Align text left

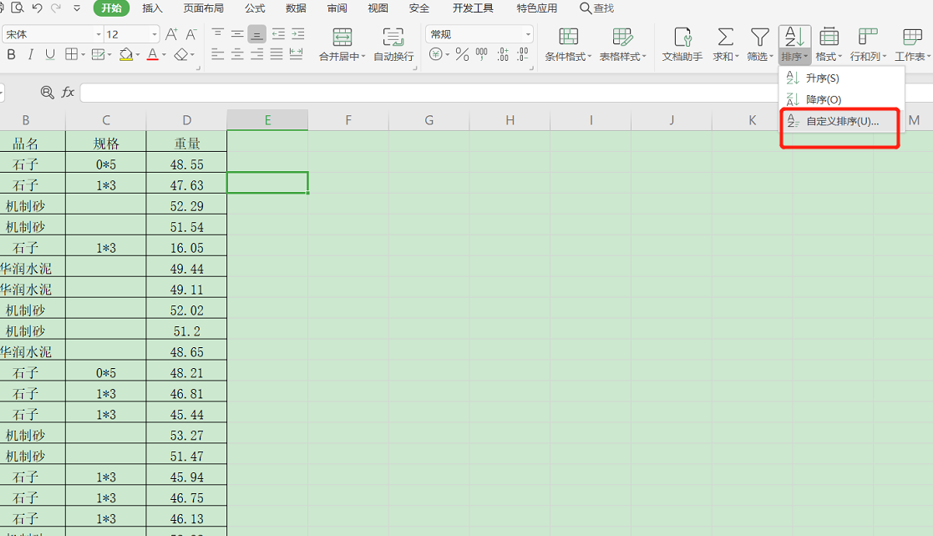(x=218, y=55)
